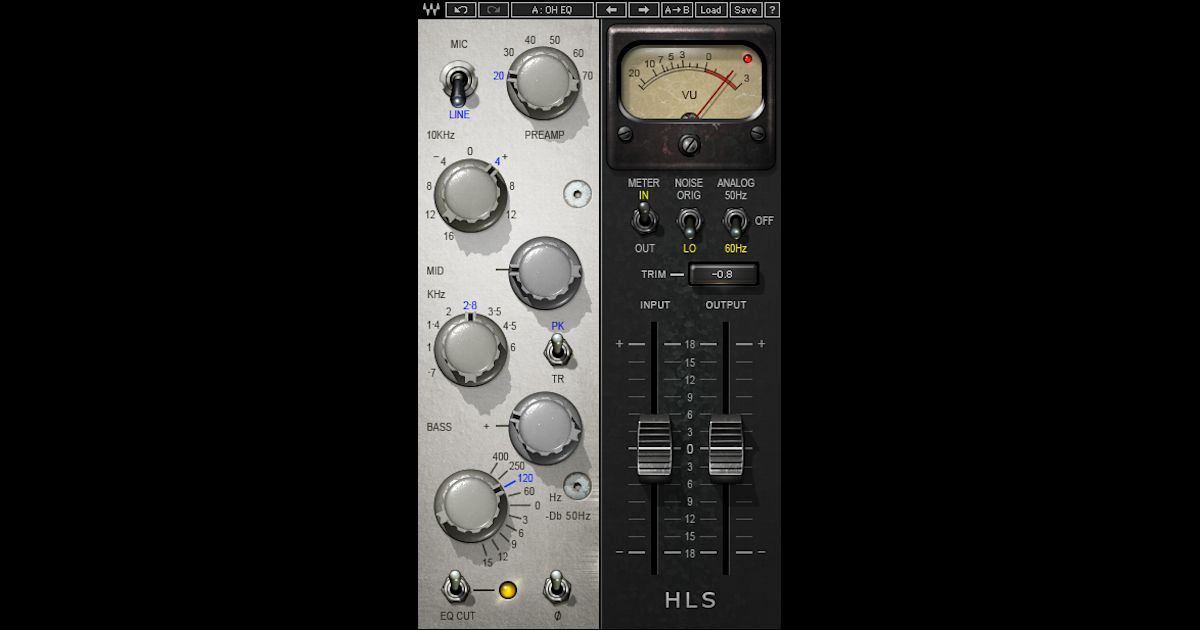Open the Load presets menu

pos(712,9)
